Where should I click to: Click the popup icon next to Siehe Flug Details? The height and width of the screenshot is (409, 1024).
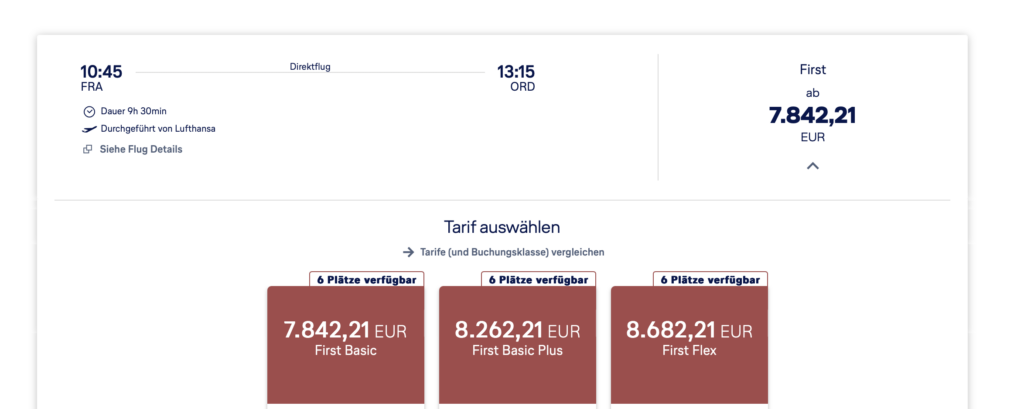click(88, 150)
